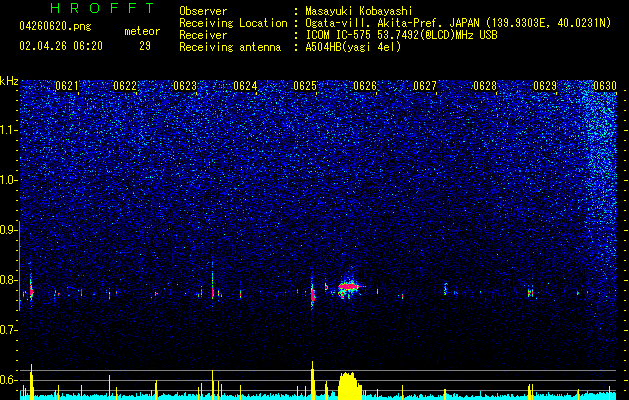This screenshot has height=400, width=629.
Task: Click the Ogata-vill. Akita-Pref. JAPAN location text
Action: pos(458,23)
